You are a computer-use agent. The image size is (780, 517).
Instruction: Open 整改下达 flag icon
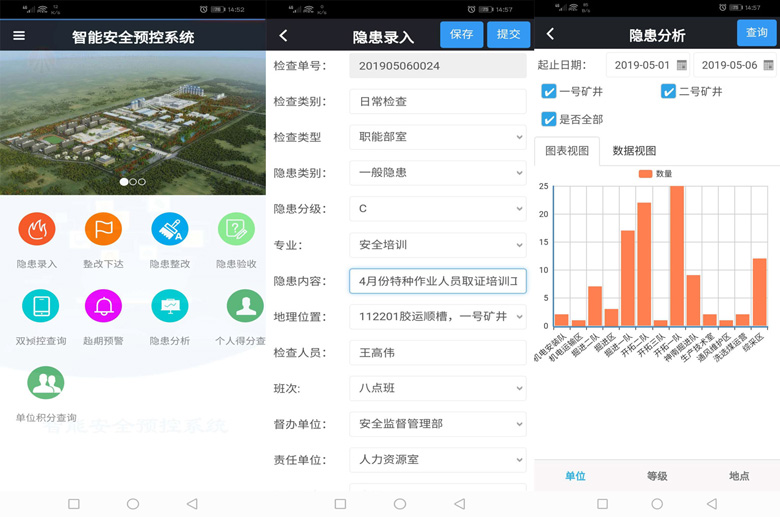click(x=103, y=230)
